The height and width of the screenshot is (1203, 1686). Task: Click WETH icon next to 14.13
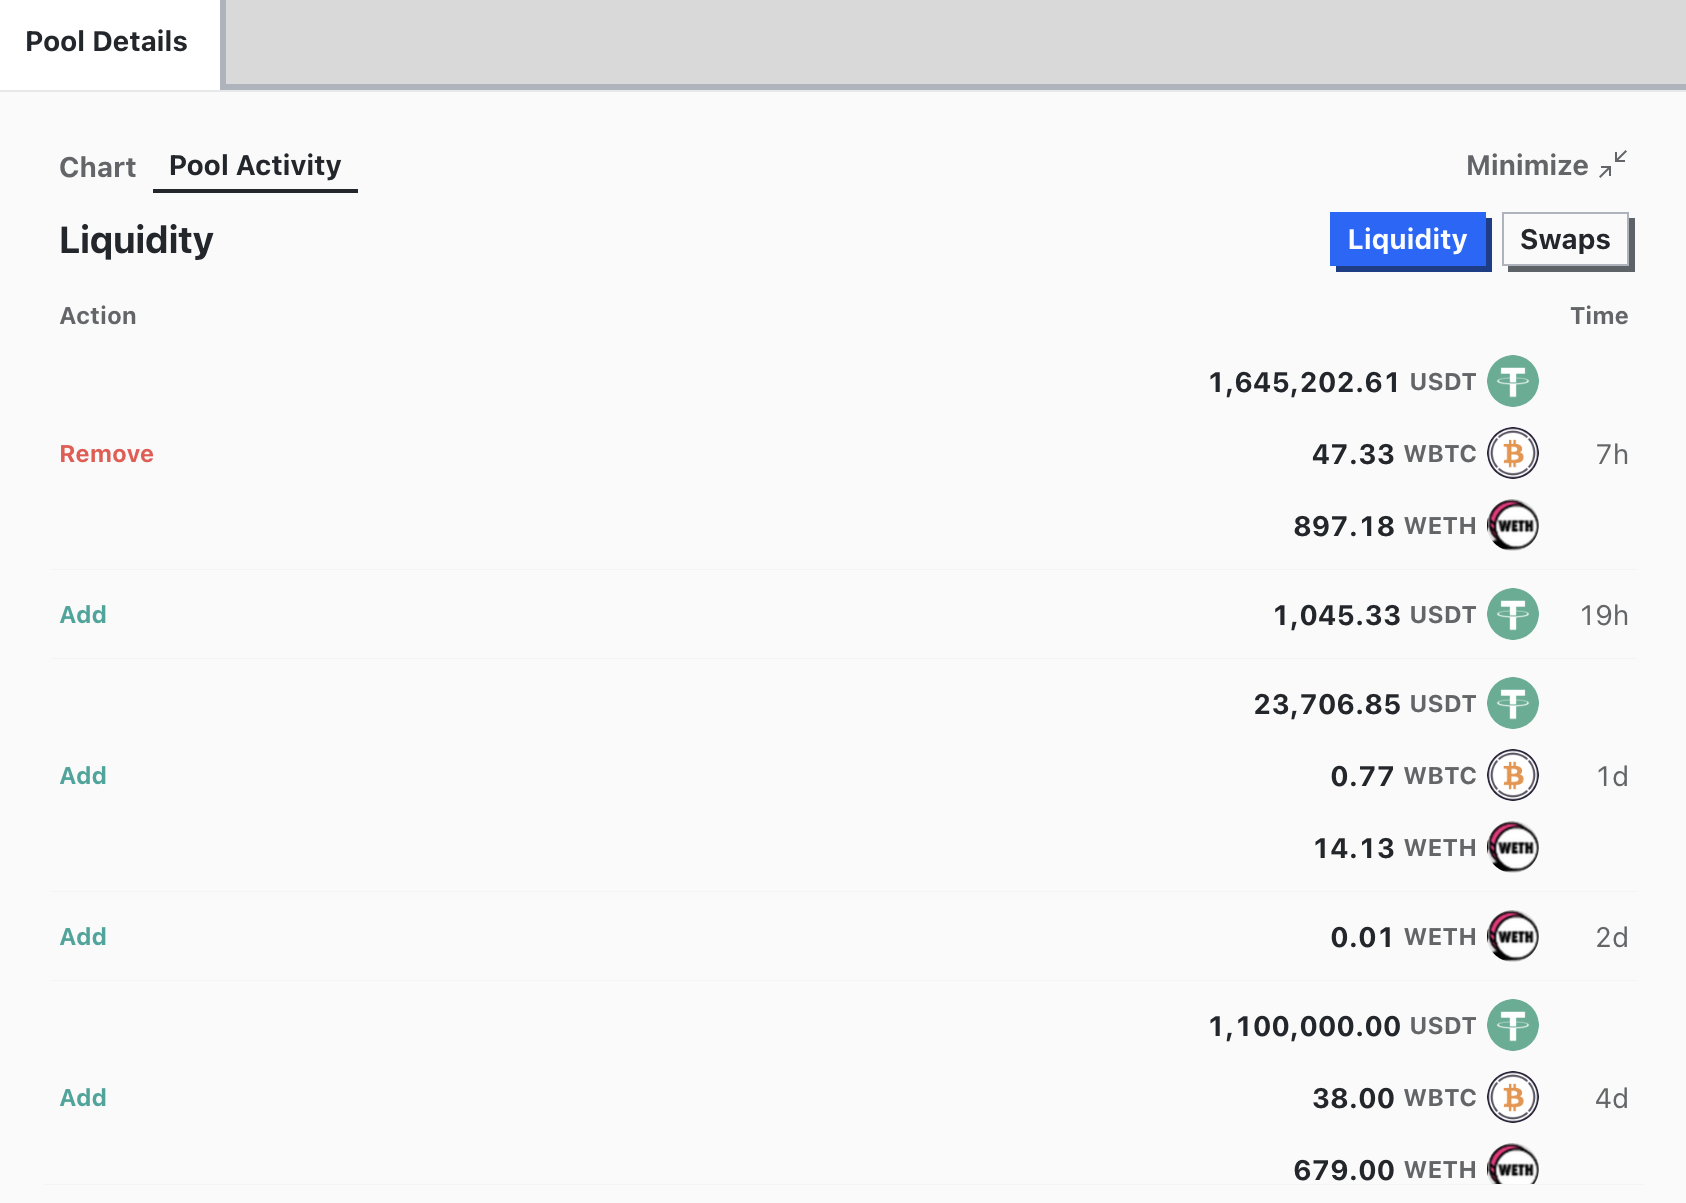[1512, 848]
